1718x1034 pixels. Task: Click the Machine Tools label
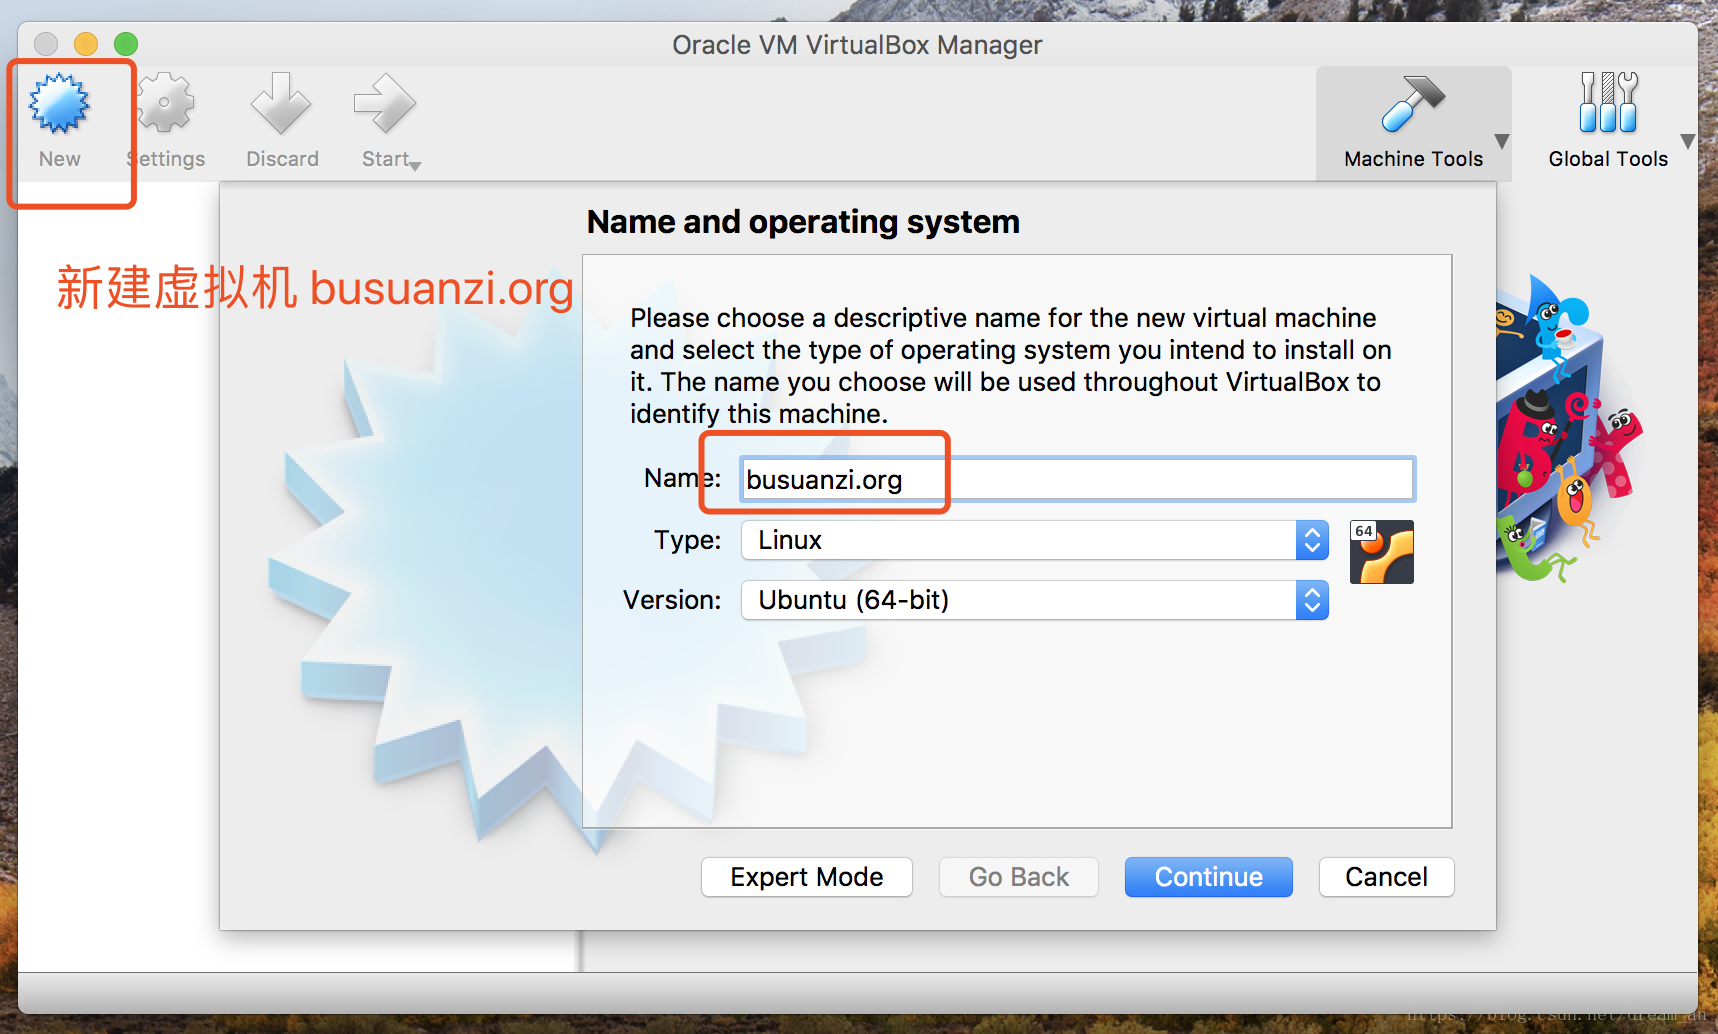coord(1413,159)
